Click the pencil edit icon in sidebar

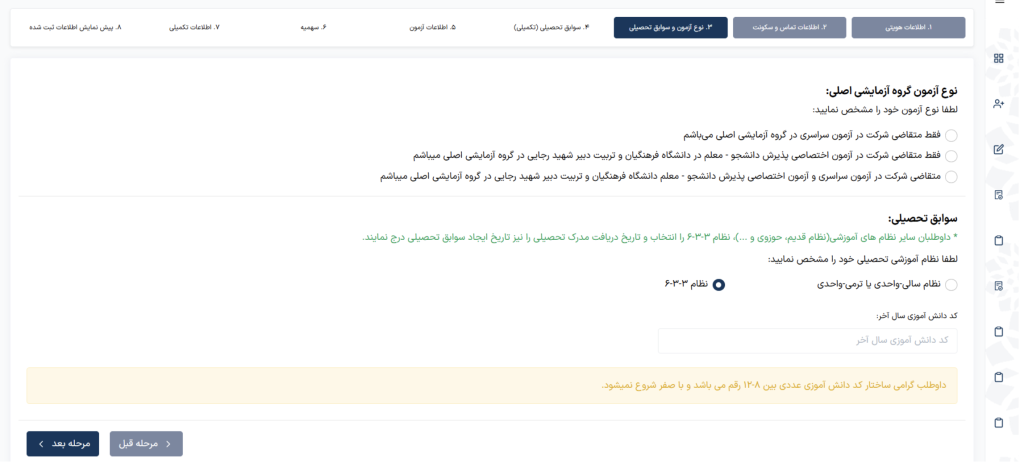(998, 150)
